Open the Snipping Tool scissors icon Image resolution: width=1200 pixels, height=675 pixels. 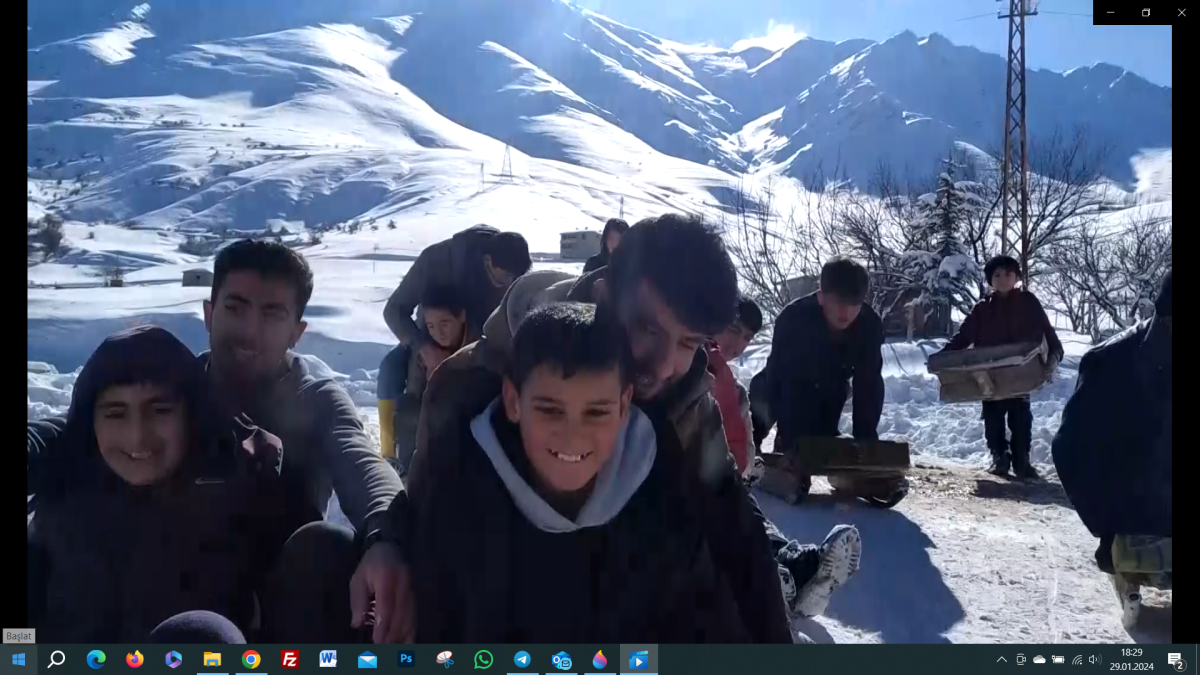pyautogui.click(x=445, y=659)
